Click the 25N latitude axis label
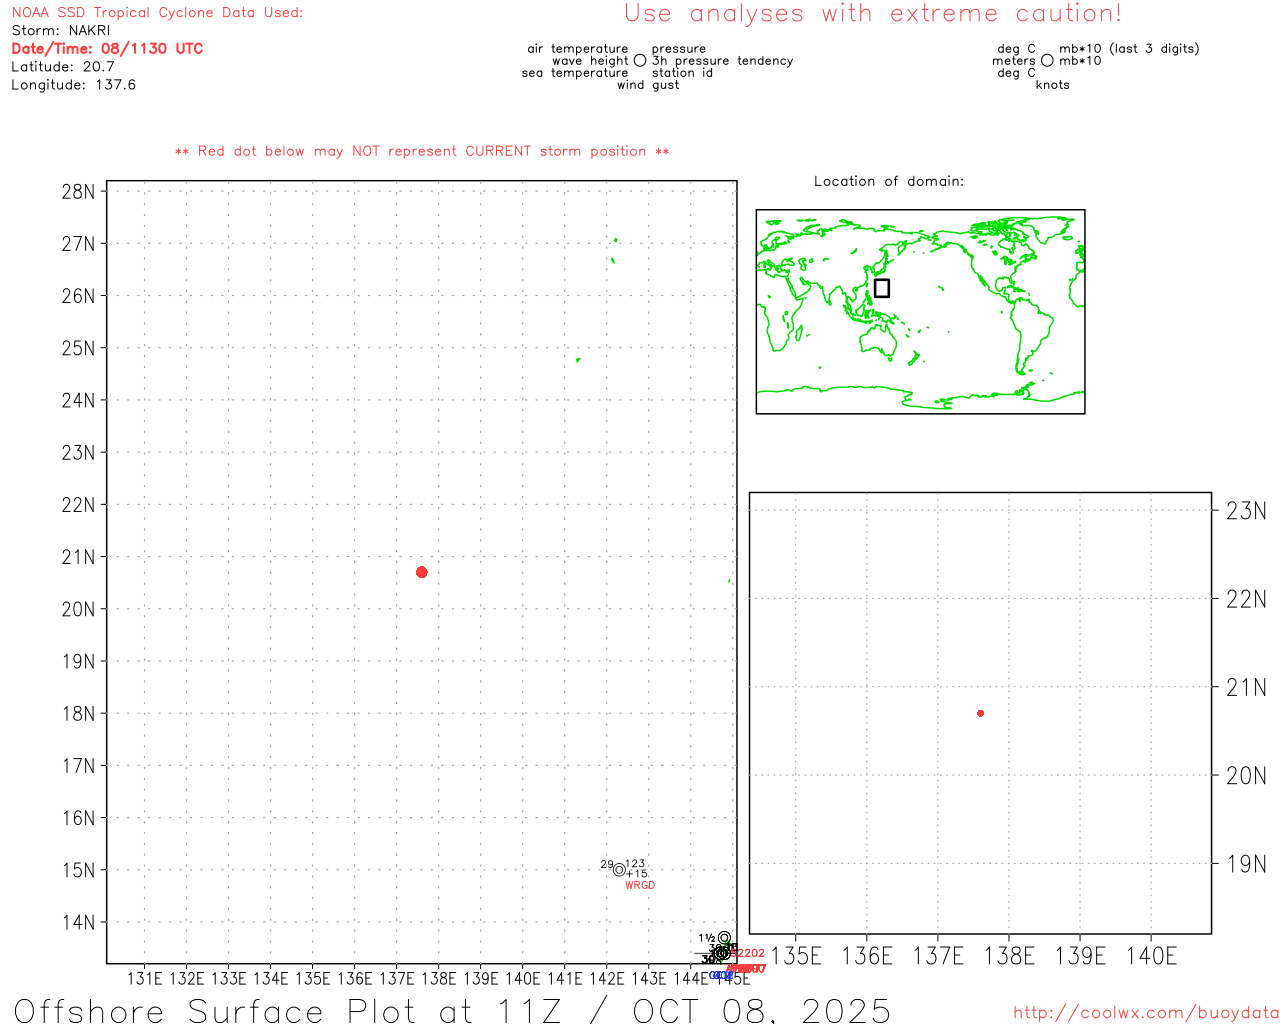1280x1024 pixels. coord(78,349)
